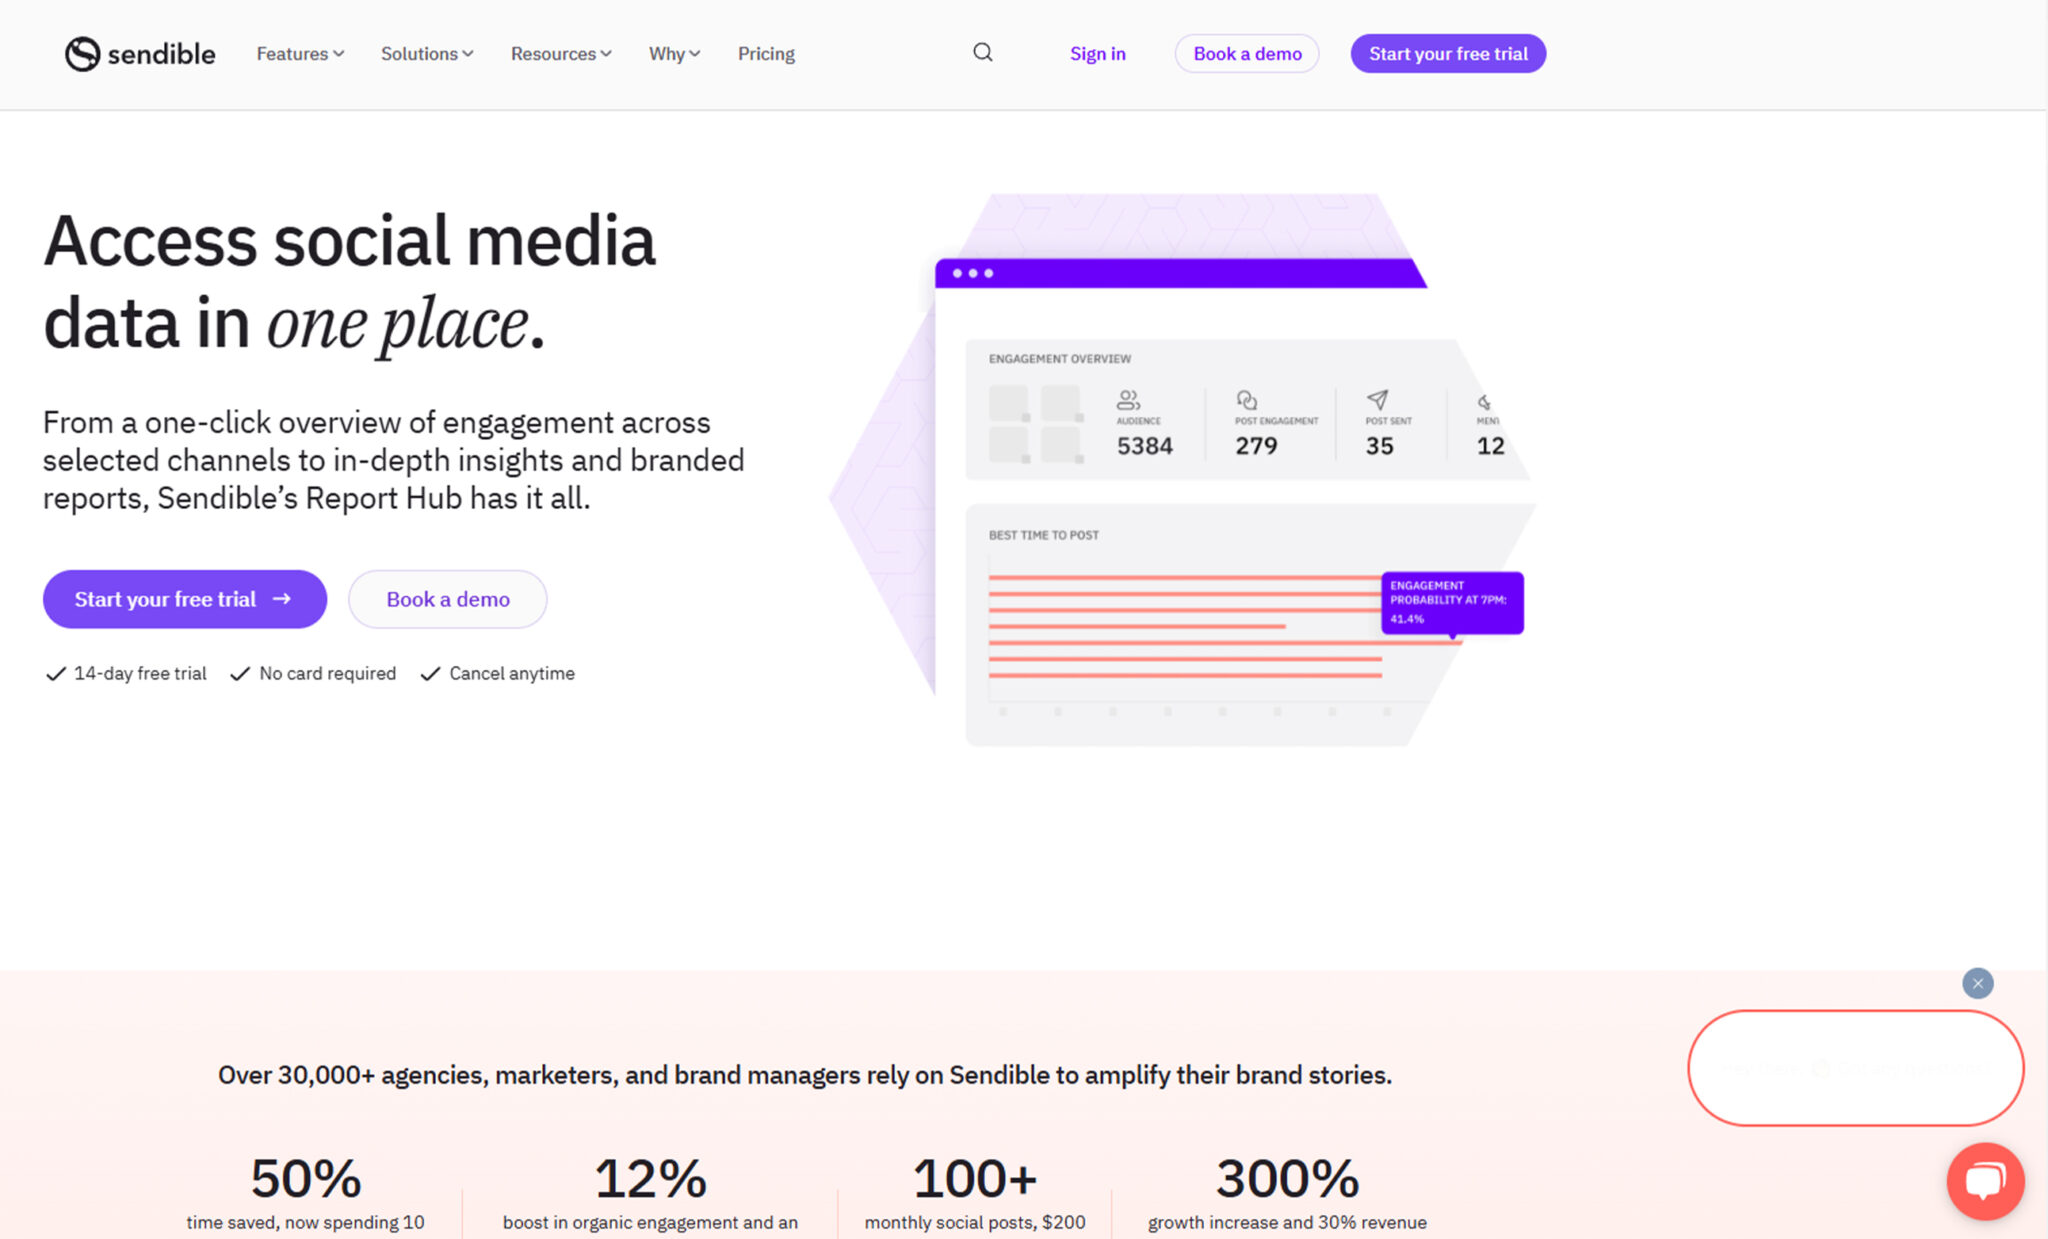Click the Sign in link

click(x=1097, y=54)
